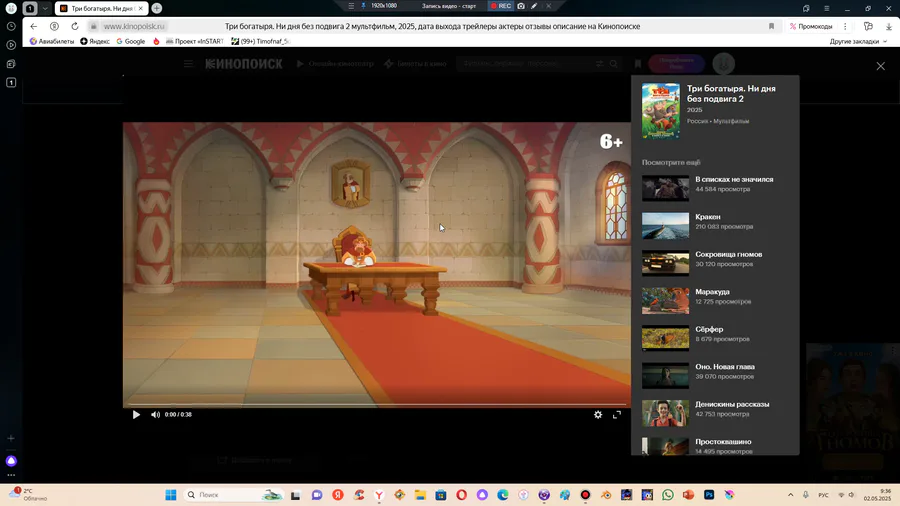Open the WhatsApp taskbar icon

click(x=668, y=495)
